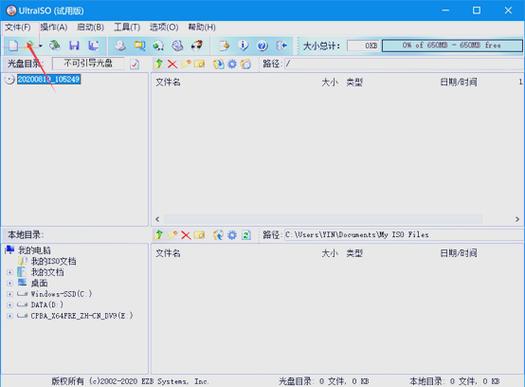
Task: Click the Save floppy disk icon
Action: pyautogui.click(x=74, y=45)
